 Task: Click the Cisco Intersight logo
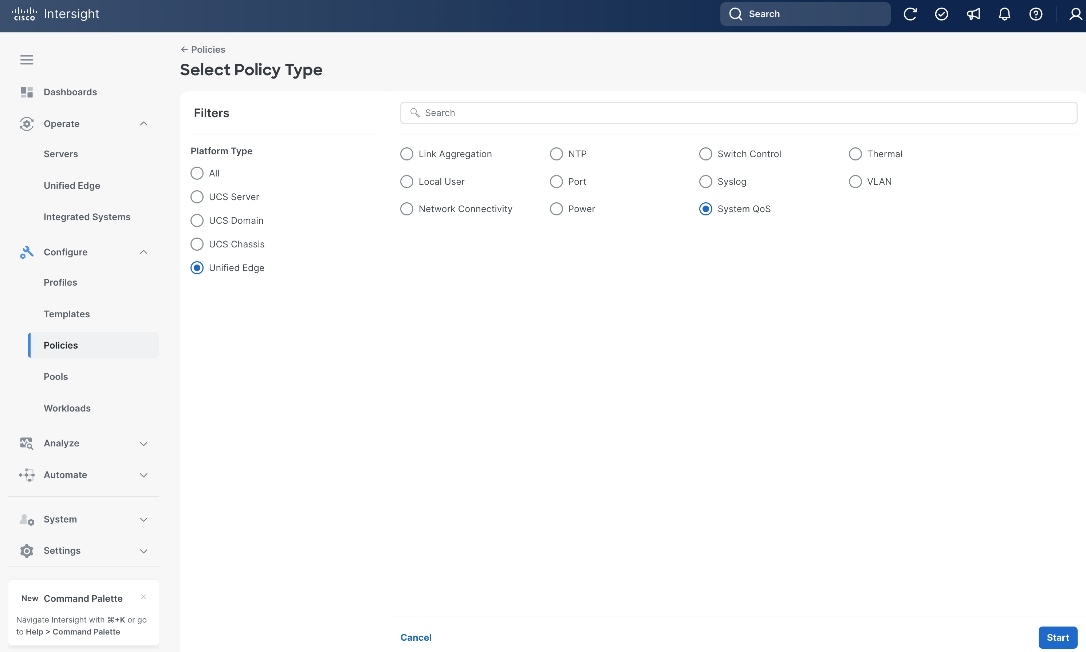55,14
